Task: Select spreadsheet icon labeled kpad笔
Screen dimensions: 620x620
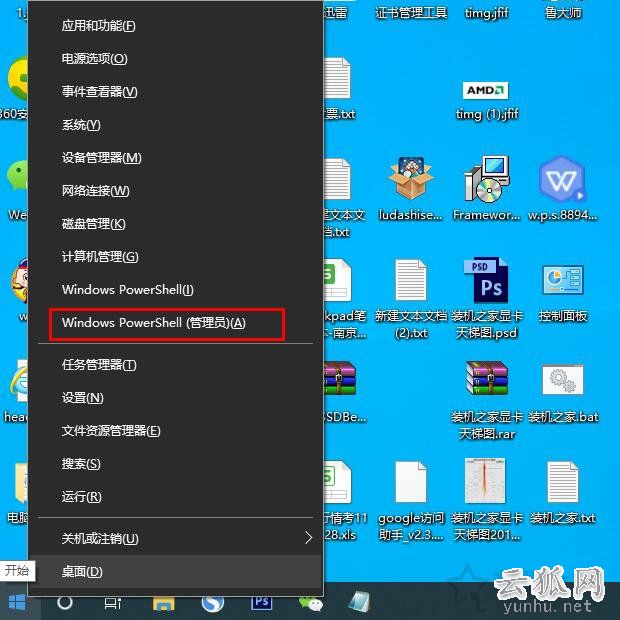Action: [338, 280]
